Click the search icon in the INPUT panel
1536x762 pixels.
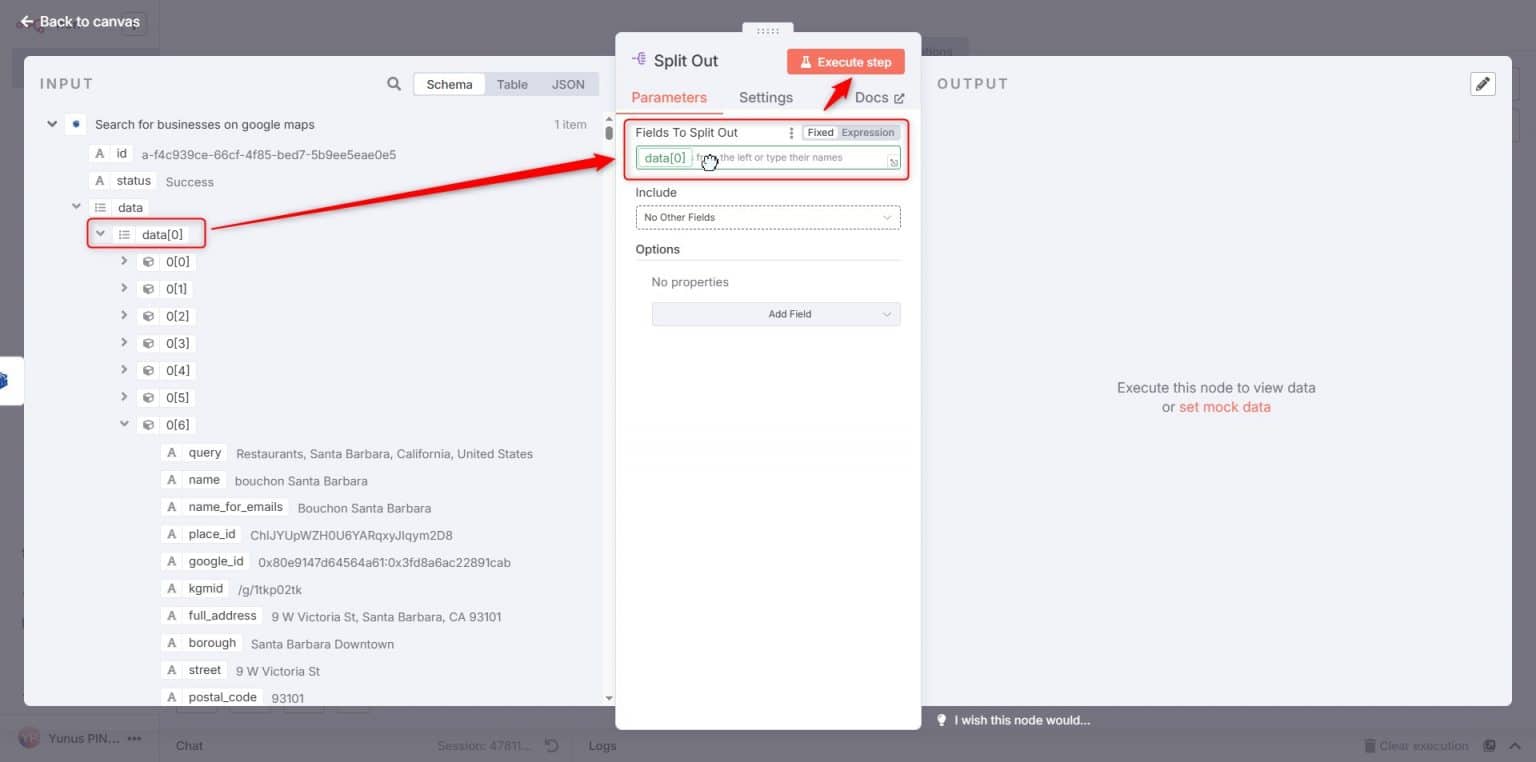click(x=394, y=84)
